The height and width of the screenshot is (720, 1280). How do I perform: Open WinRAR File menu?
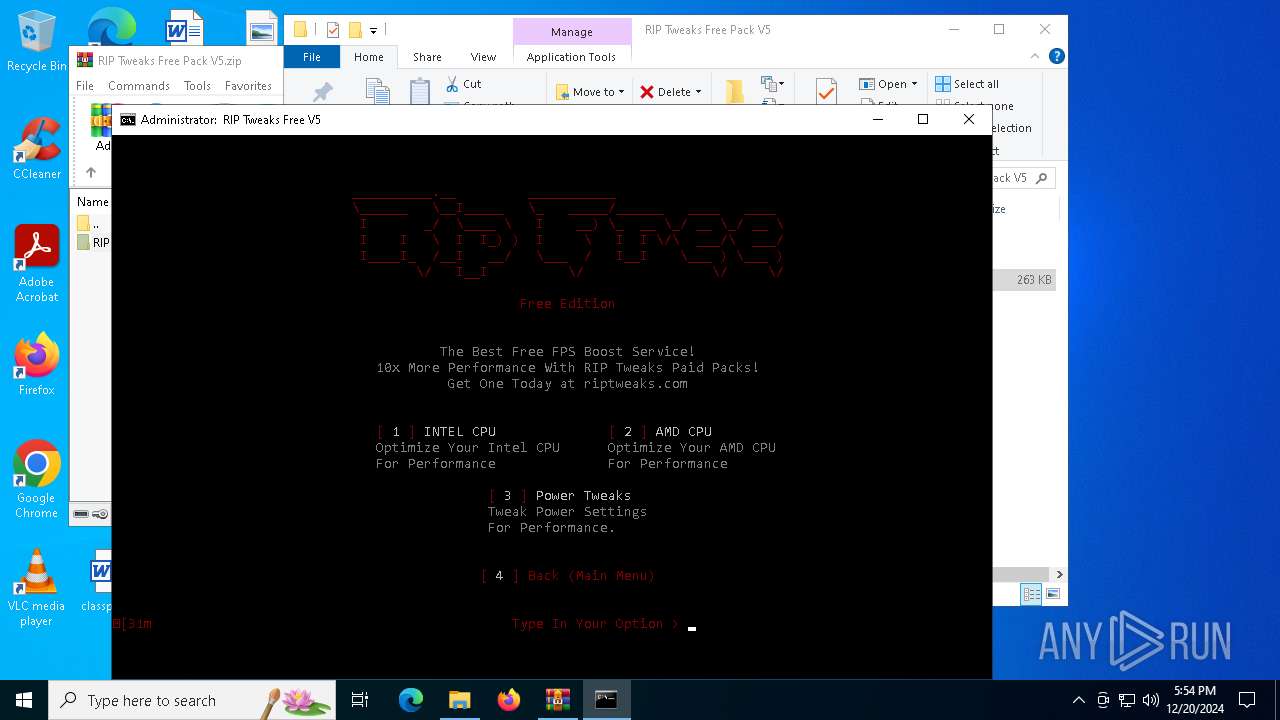(85, 86)
